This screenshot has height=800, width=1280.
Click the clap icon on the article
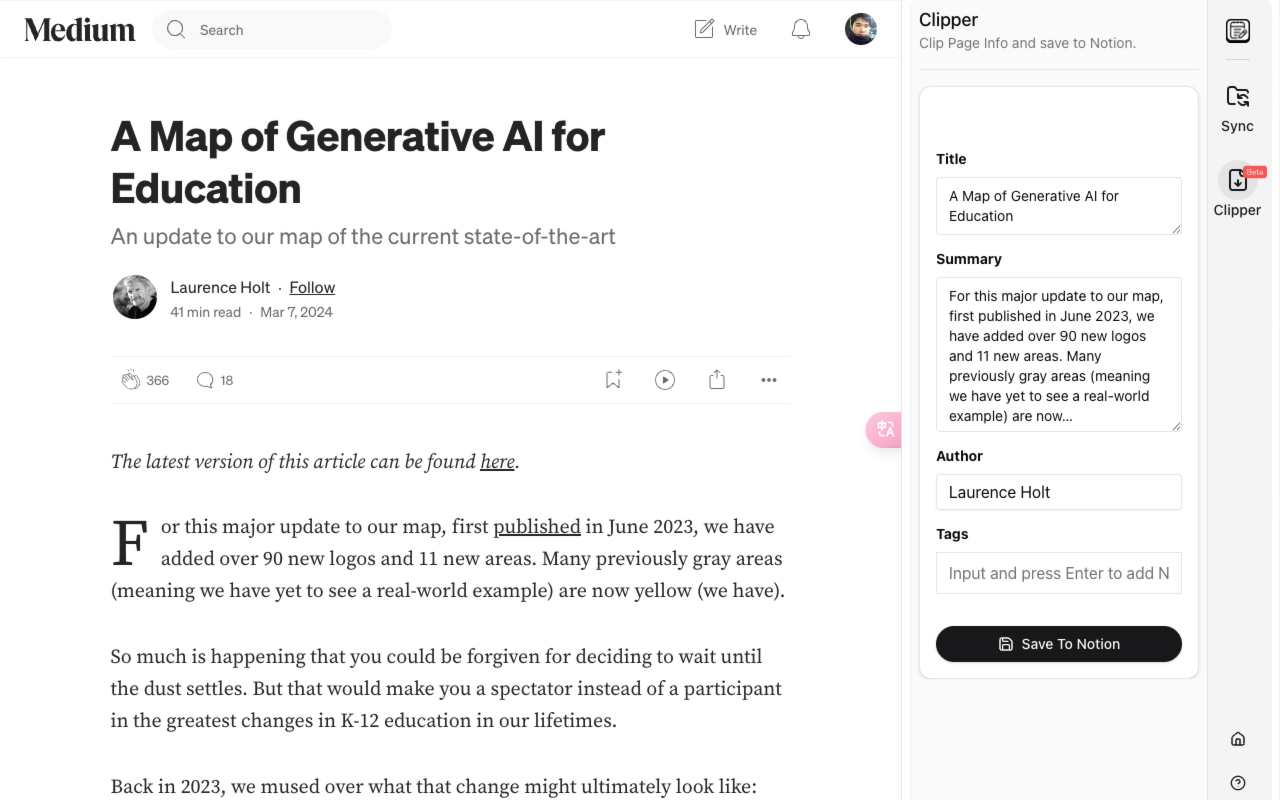131,380
